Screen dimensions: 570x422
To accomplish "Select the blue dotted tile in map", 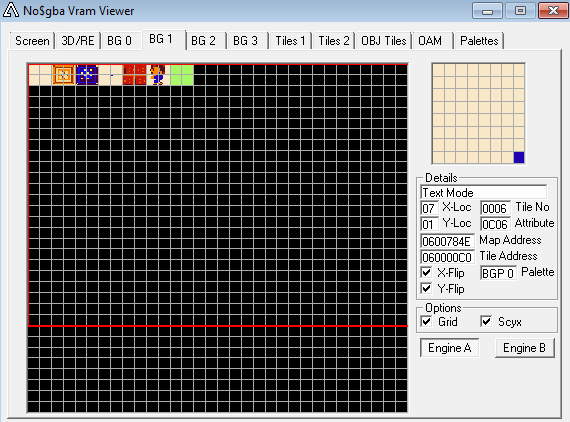I will click(x=87, y=75).
